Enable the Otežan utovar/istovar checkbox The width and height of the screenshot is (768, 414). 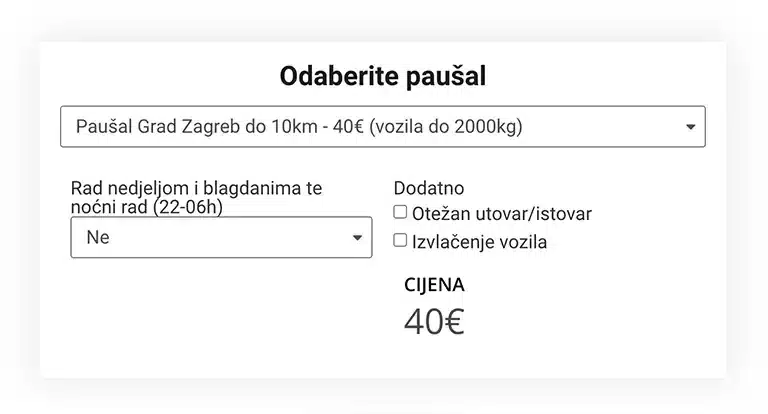click(400, 213)
